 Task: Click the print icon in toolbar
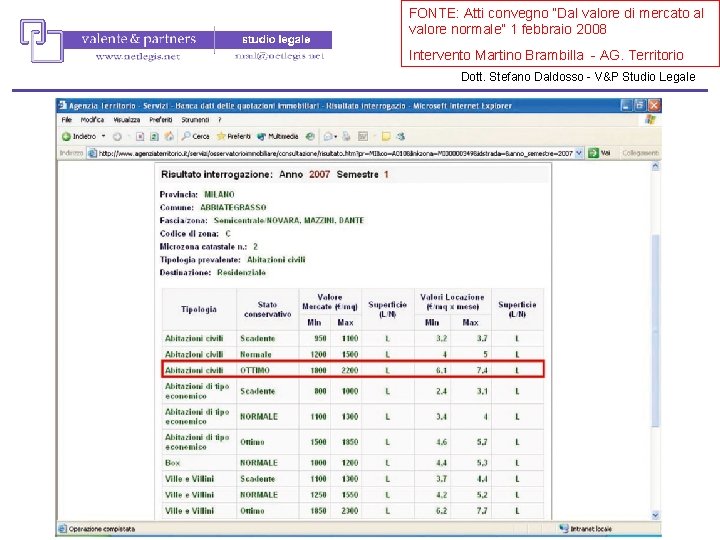(346, 136)
